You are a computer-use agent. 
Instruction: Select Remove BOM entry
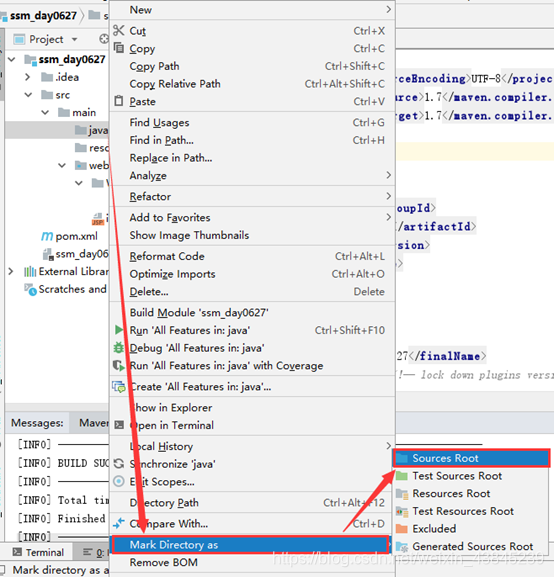click(x=252, y=562)
